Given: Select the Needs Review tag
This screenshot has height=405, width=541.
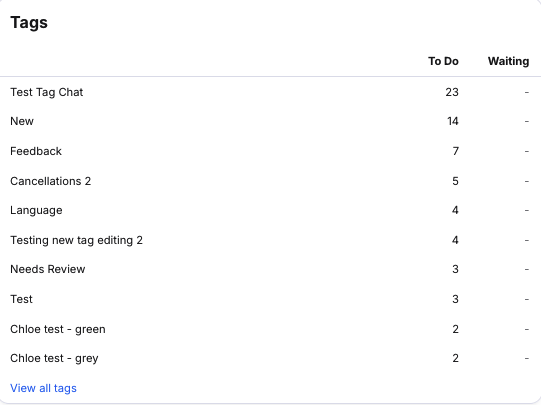Looking at the screenshot, I should [48, 269].
